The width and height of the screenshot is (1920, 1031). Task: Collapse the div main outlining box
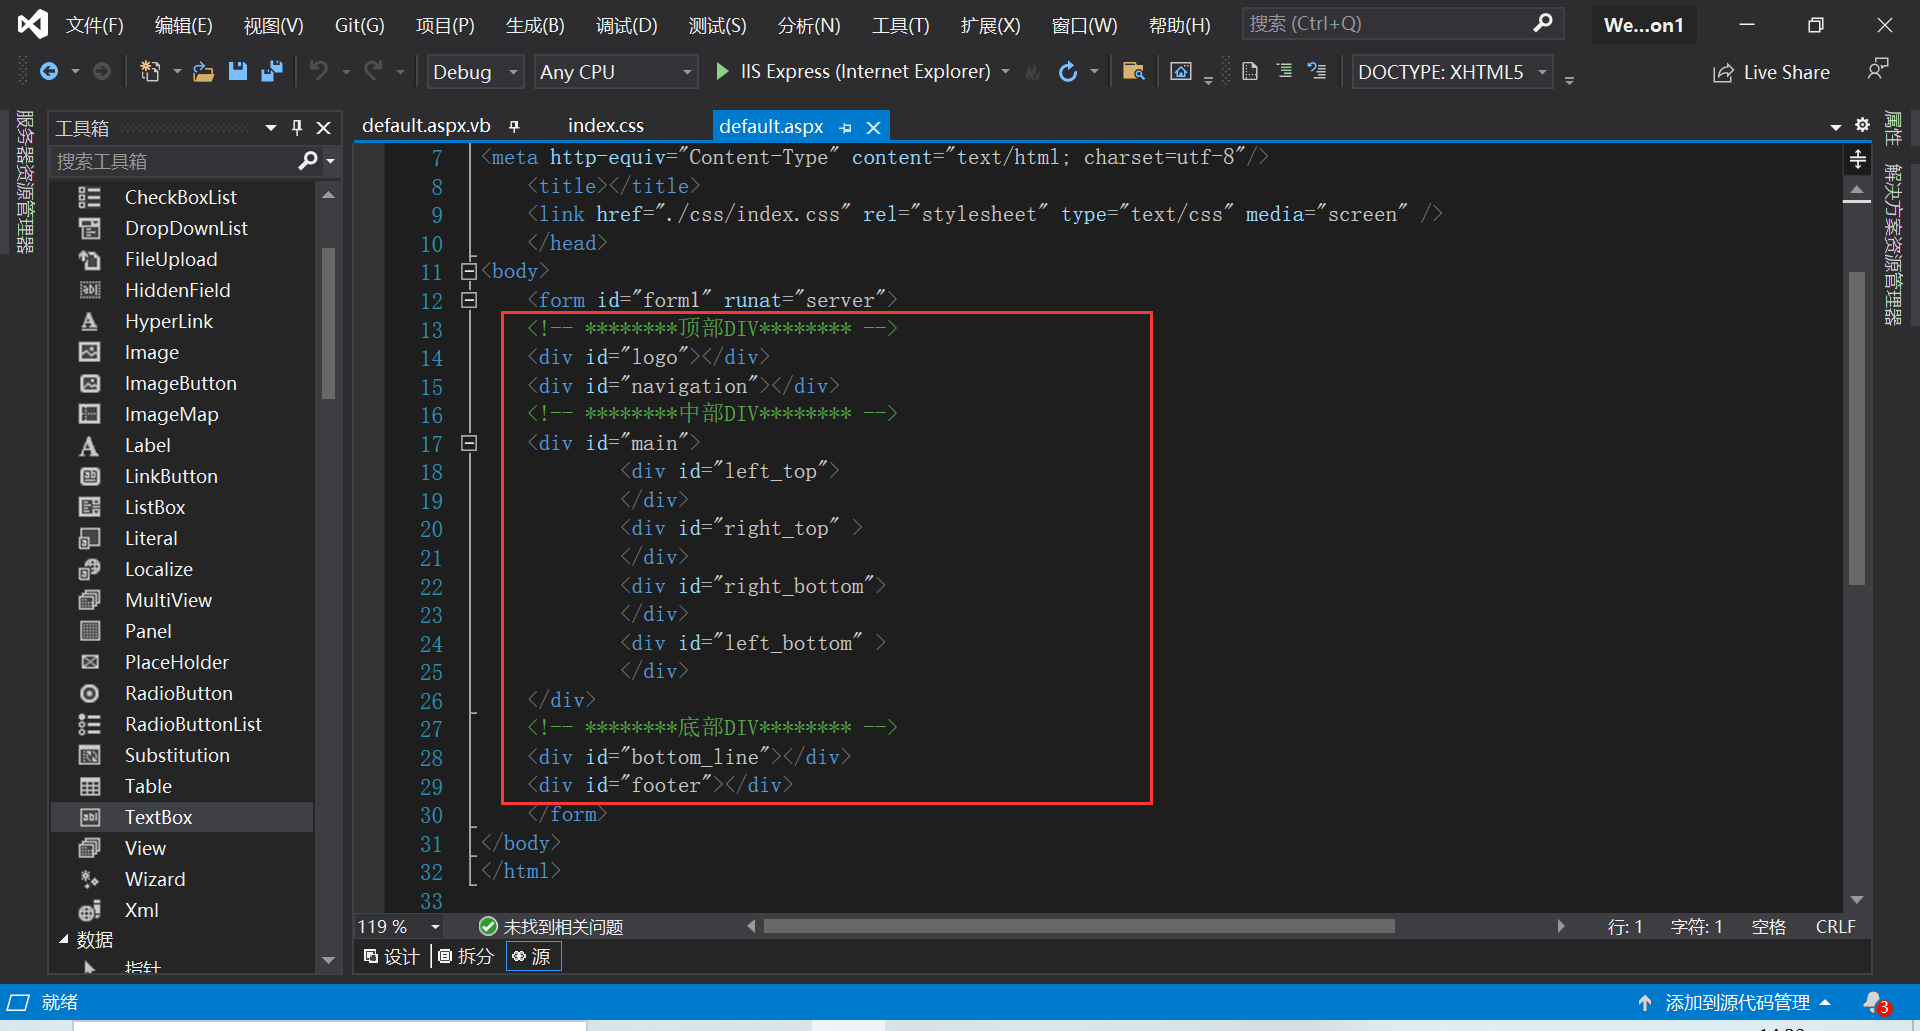tap(468, 443)
